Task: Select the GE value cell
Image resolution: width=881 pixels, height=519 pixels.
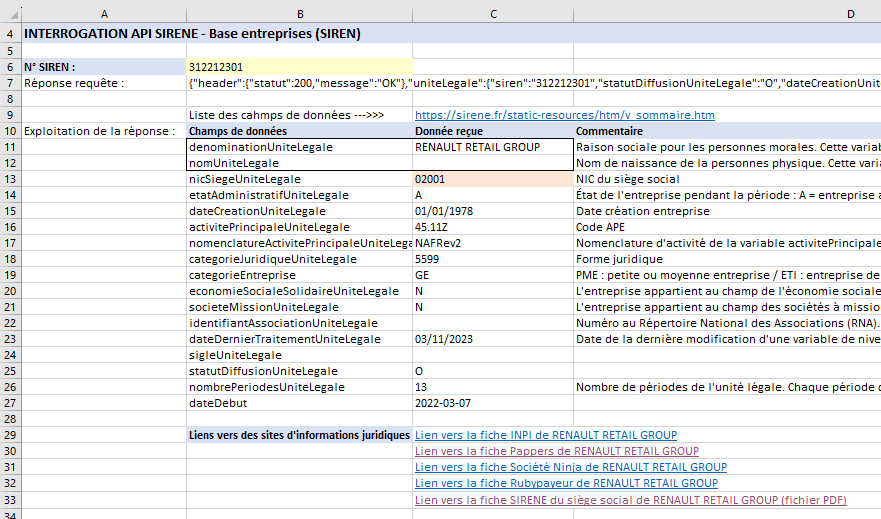Action: click(x=493, y=275)
